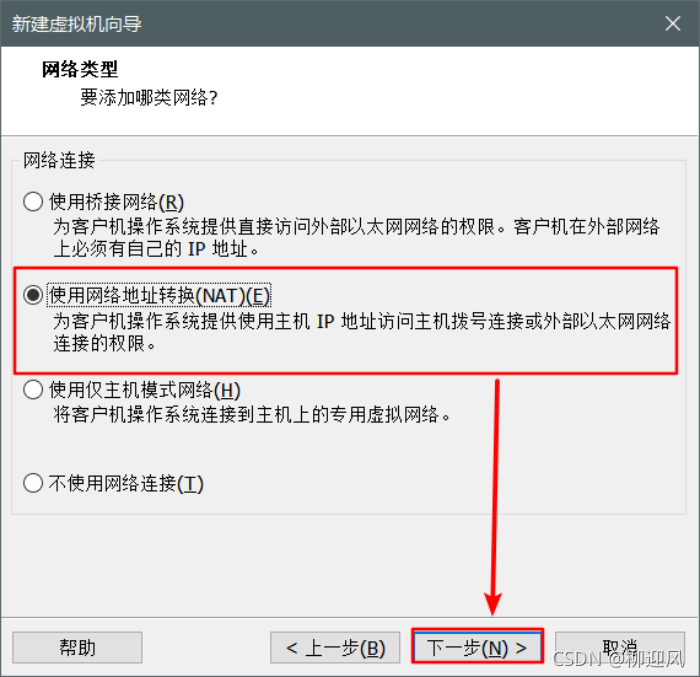Pick the 不使用网络连接(T) radio button
This screenshot has height=677, width=700.
(x=33, y=483)
